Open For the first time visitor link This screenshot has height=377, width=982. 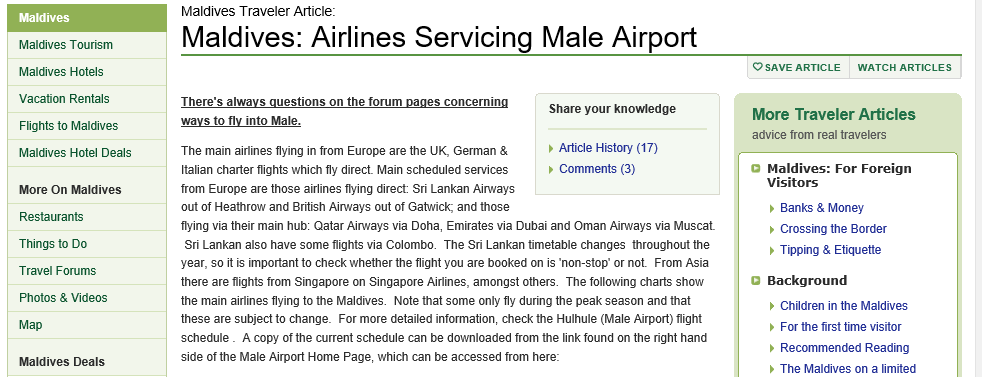[x=840, y=327]
